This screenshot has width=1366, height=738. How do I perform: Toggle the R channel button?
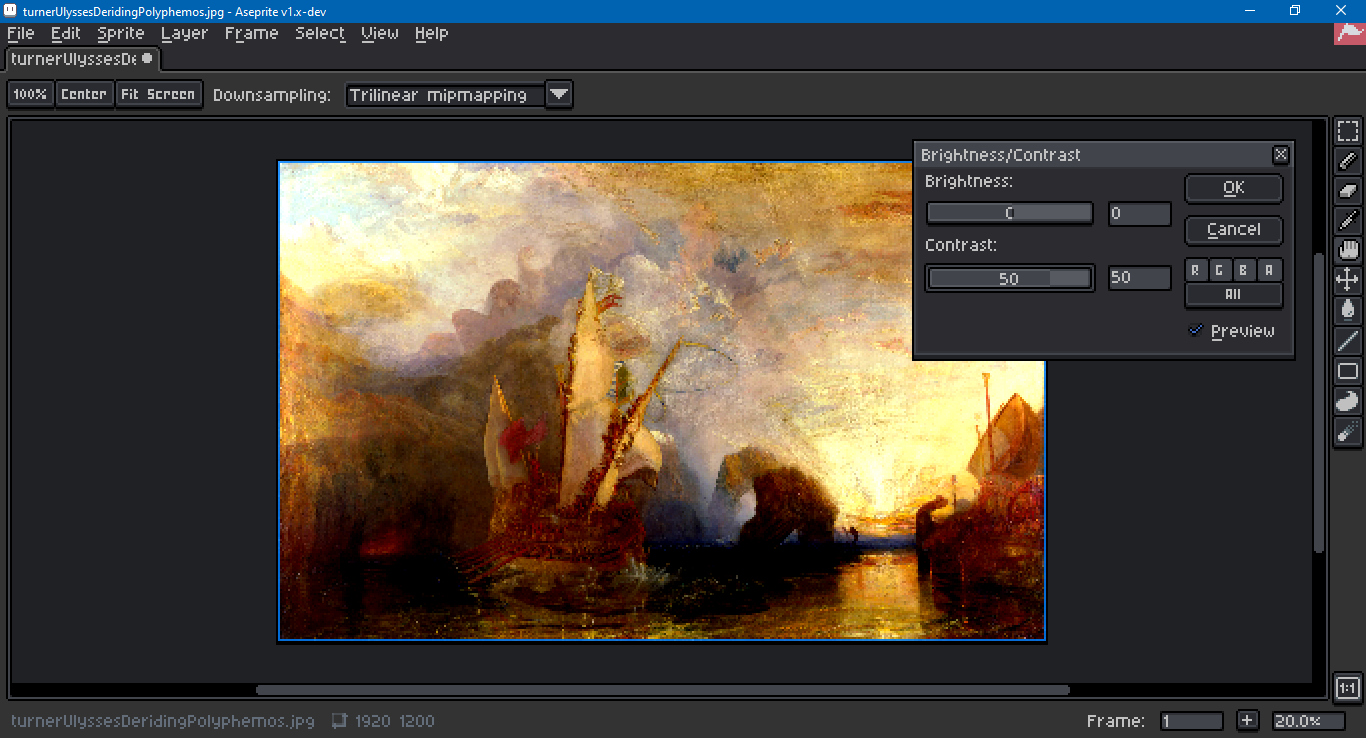(1196, 270)
